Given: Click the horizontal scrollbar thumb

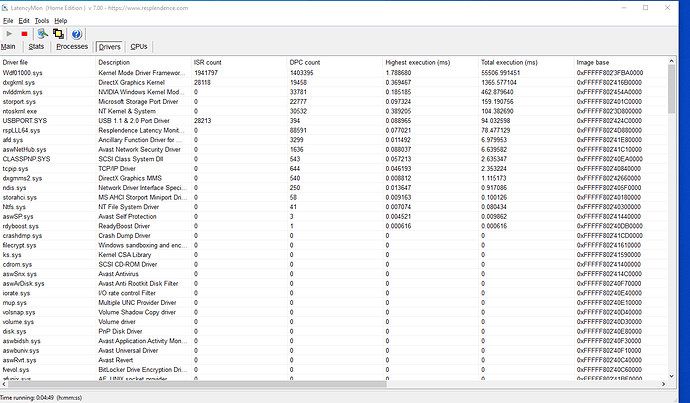Looking at the screenshot, I should 197,384.
